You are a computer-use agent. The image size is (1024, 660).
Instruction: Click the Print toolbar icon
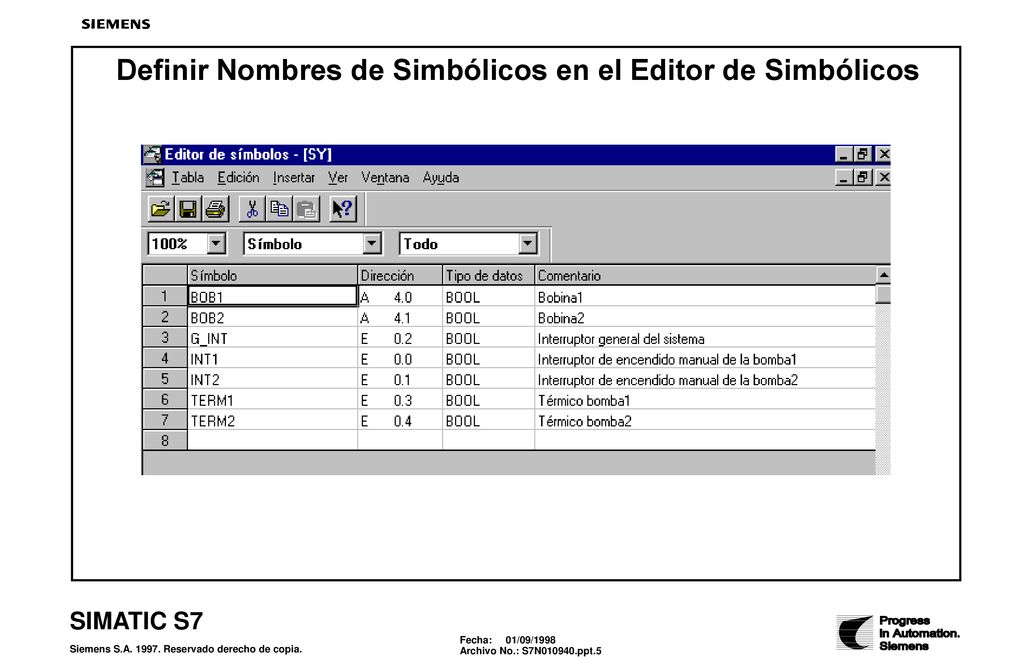tap(216, 209)
